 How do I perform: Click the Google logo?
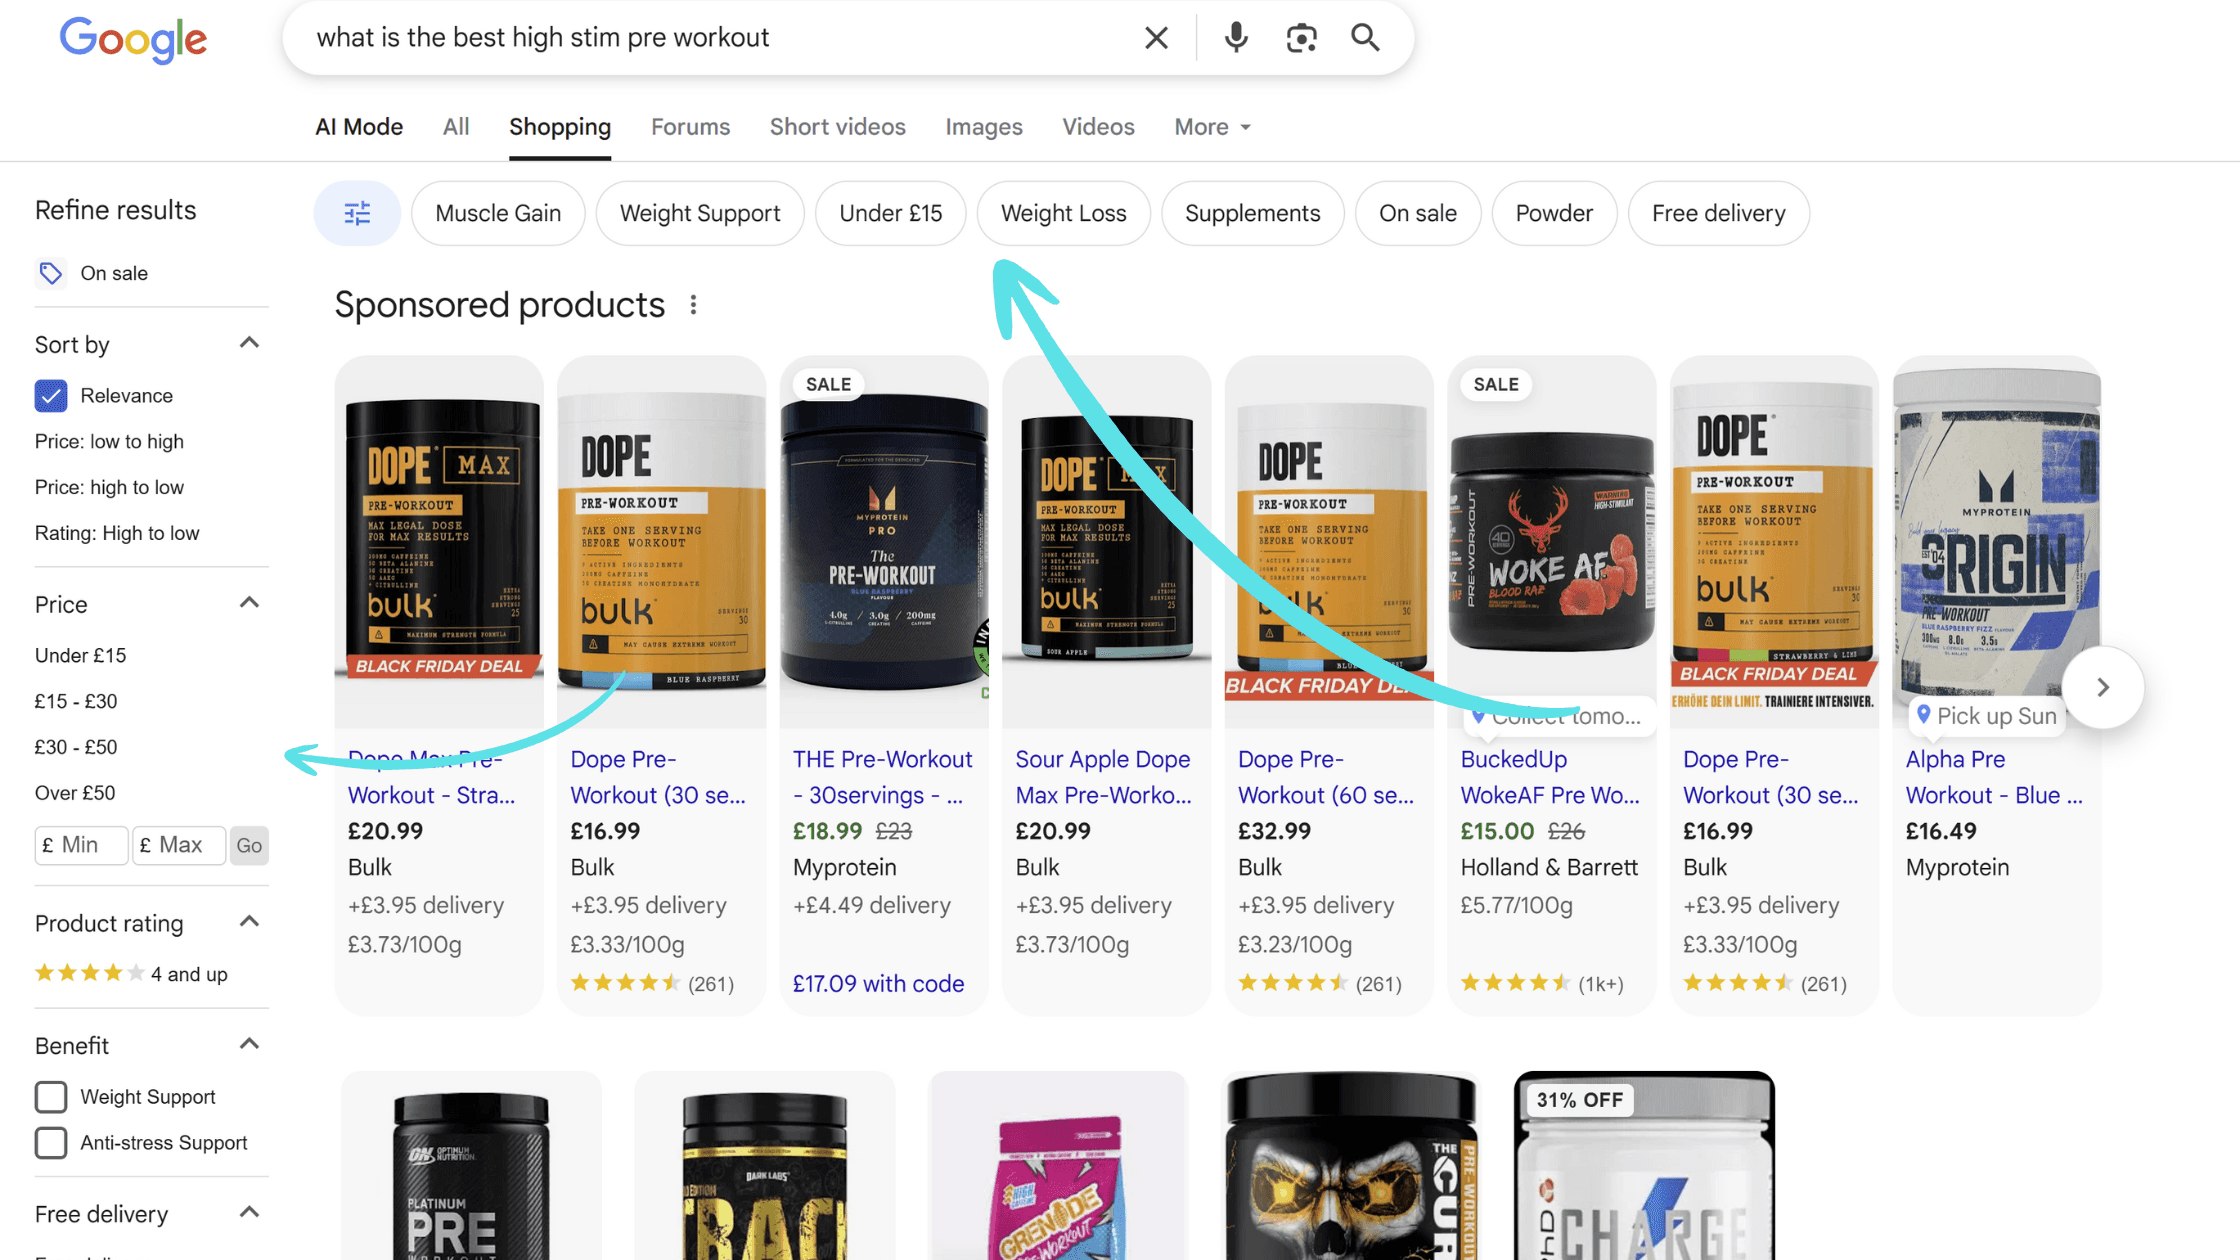click(x=133, y=40)
